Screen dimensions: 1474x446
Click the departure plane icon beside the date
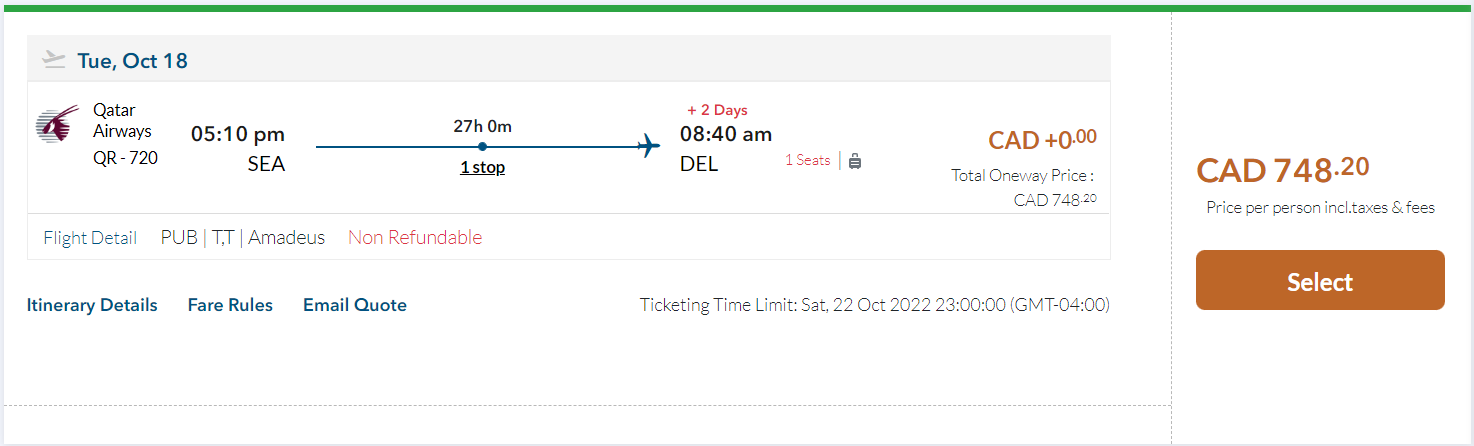click(54, 60)
